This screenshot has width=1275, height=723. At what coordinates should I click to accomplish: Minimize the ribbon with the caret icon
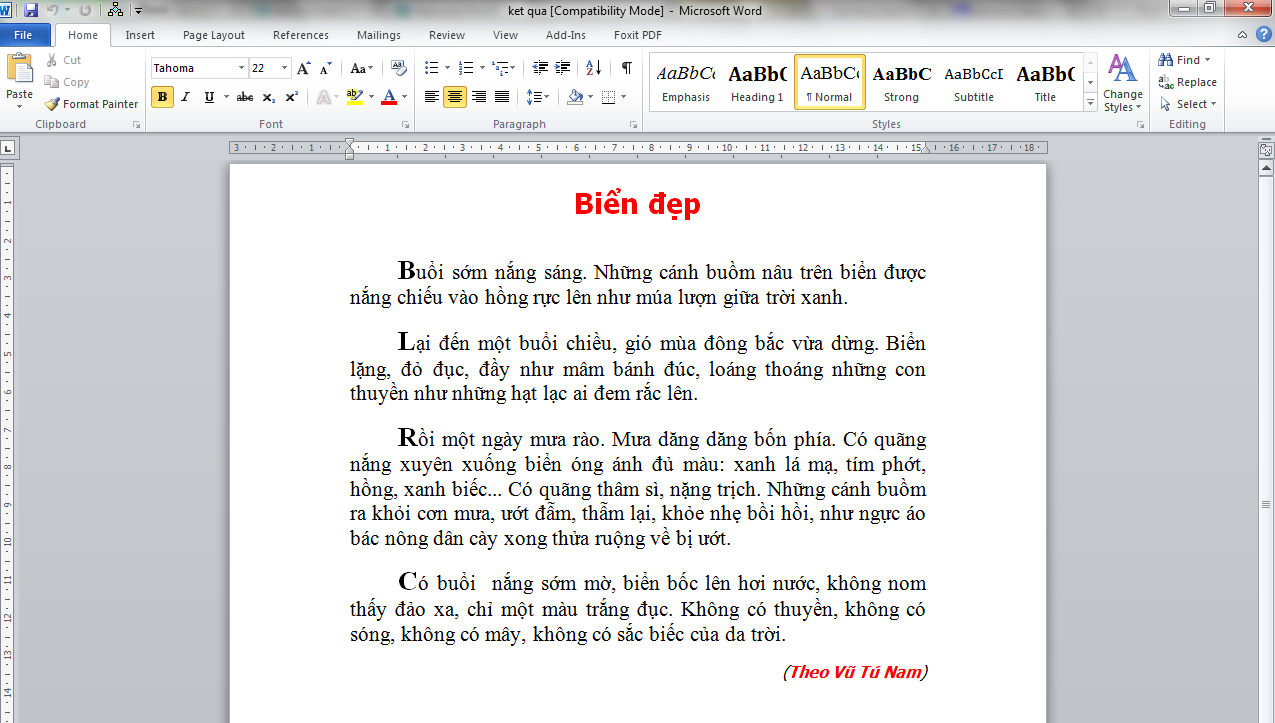tap(1242, 35)
